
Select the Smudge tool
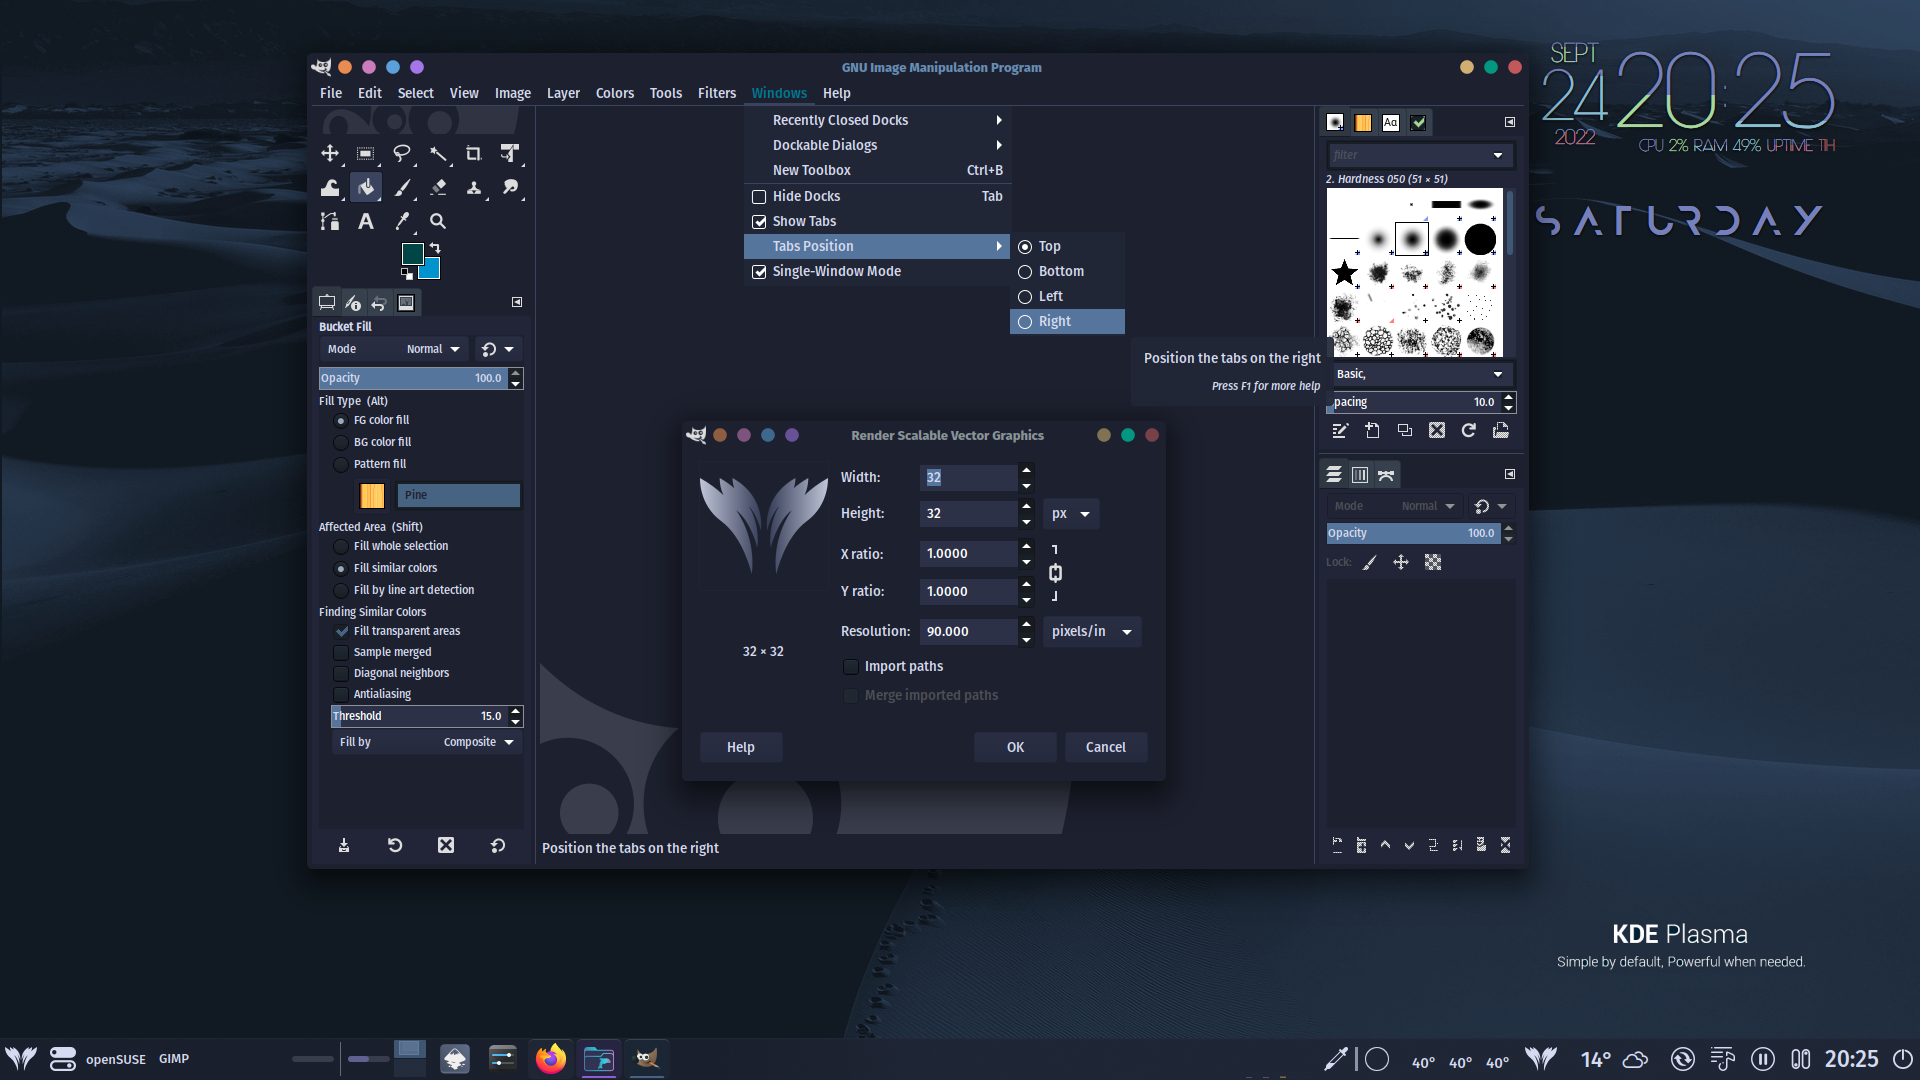[x=510, y=187]
